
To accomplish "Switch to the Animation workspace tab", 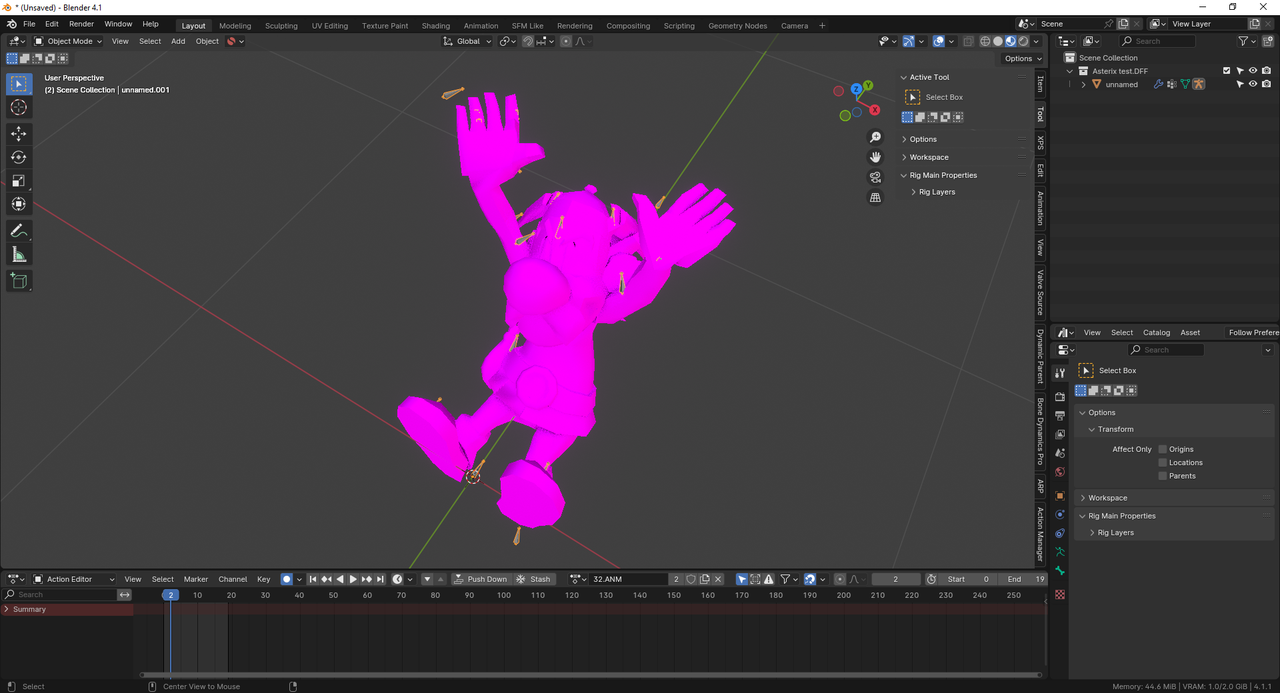I will pyautogui.click(x=481, y=25).
